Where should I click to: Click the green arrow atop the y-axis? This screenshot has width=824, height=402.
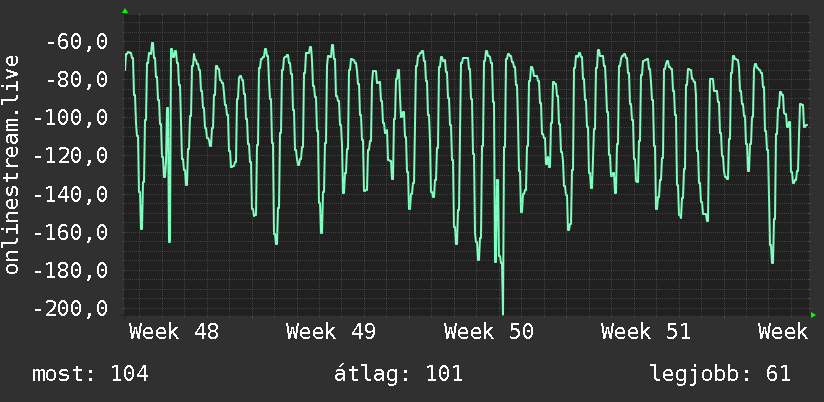tap(125, 11)
